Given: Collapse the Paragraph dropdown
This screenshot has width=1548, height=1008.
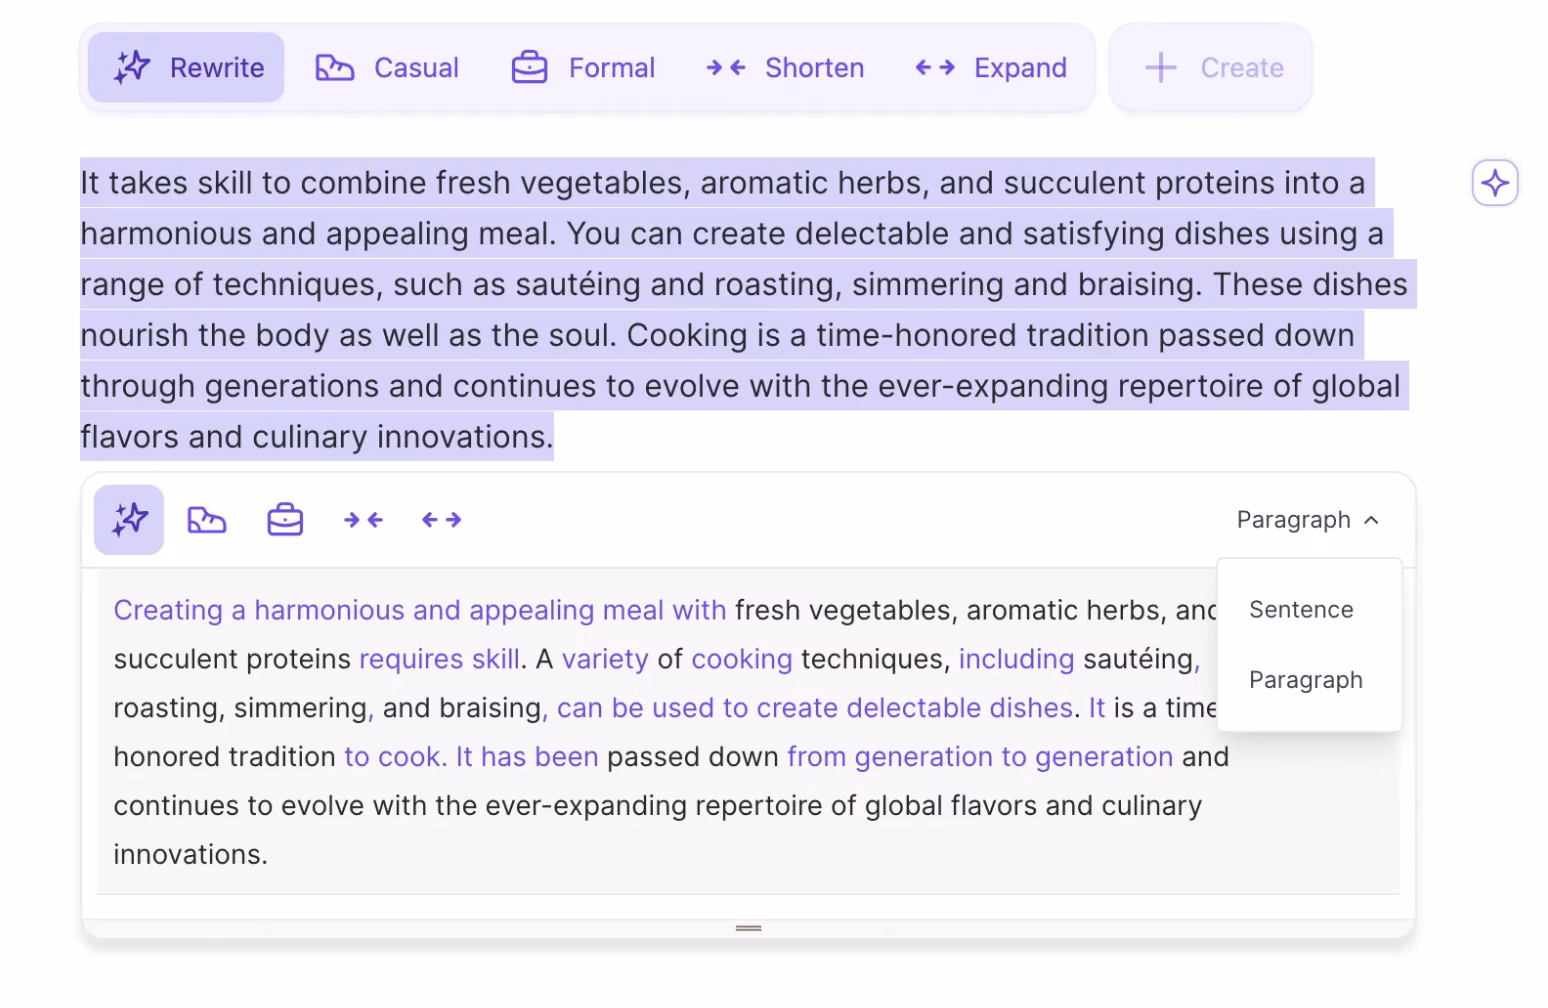Looking at the screenshot, I should (1307, 520).
